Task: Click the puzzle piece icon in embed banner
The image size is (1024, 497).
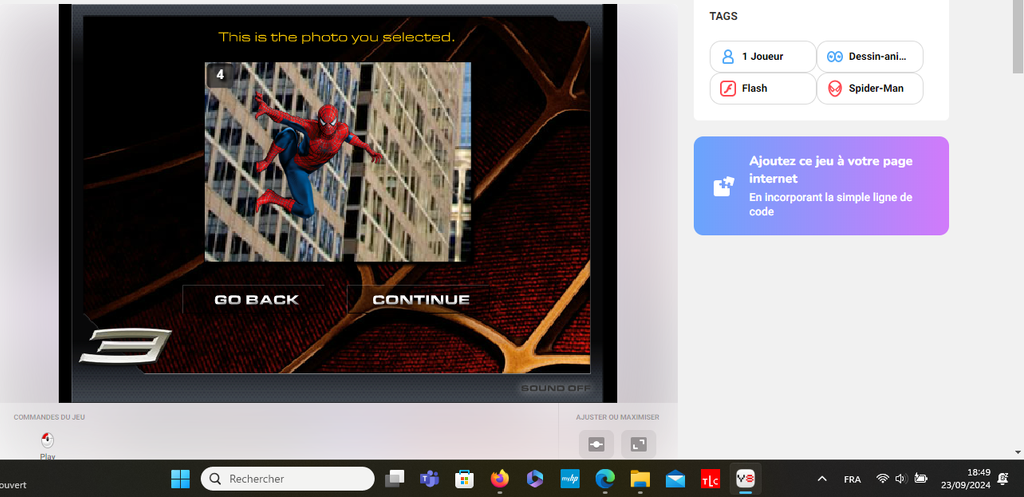Action: (x=723, y=187)
